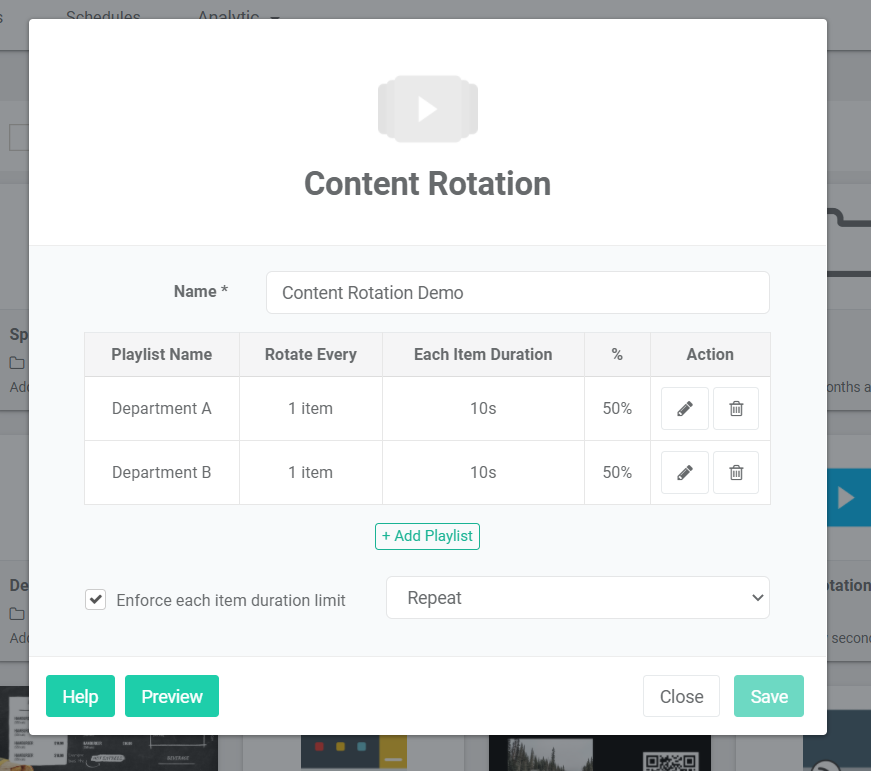
Task: Click trash icon for Department B
Action: (x=736, y=472)
